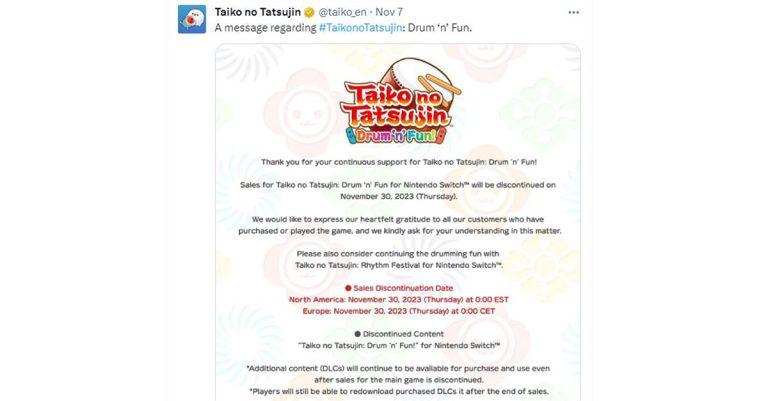
Task: Click the Rhythm Festival for Nintendo Switch line
Action: click(399, 265)
